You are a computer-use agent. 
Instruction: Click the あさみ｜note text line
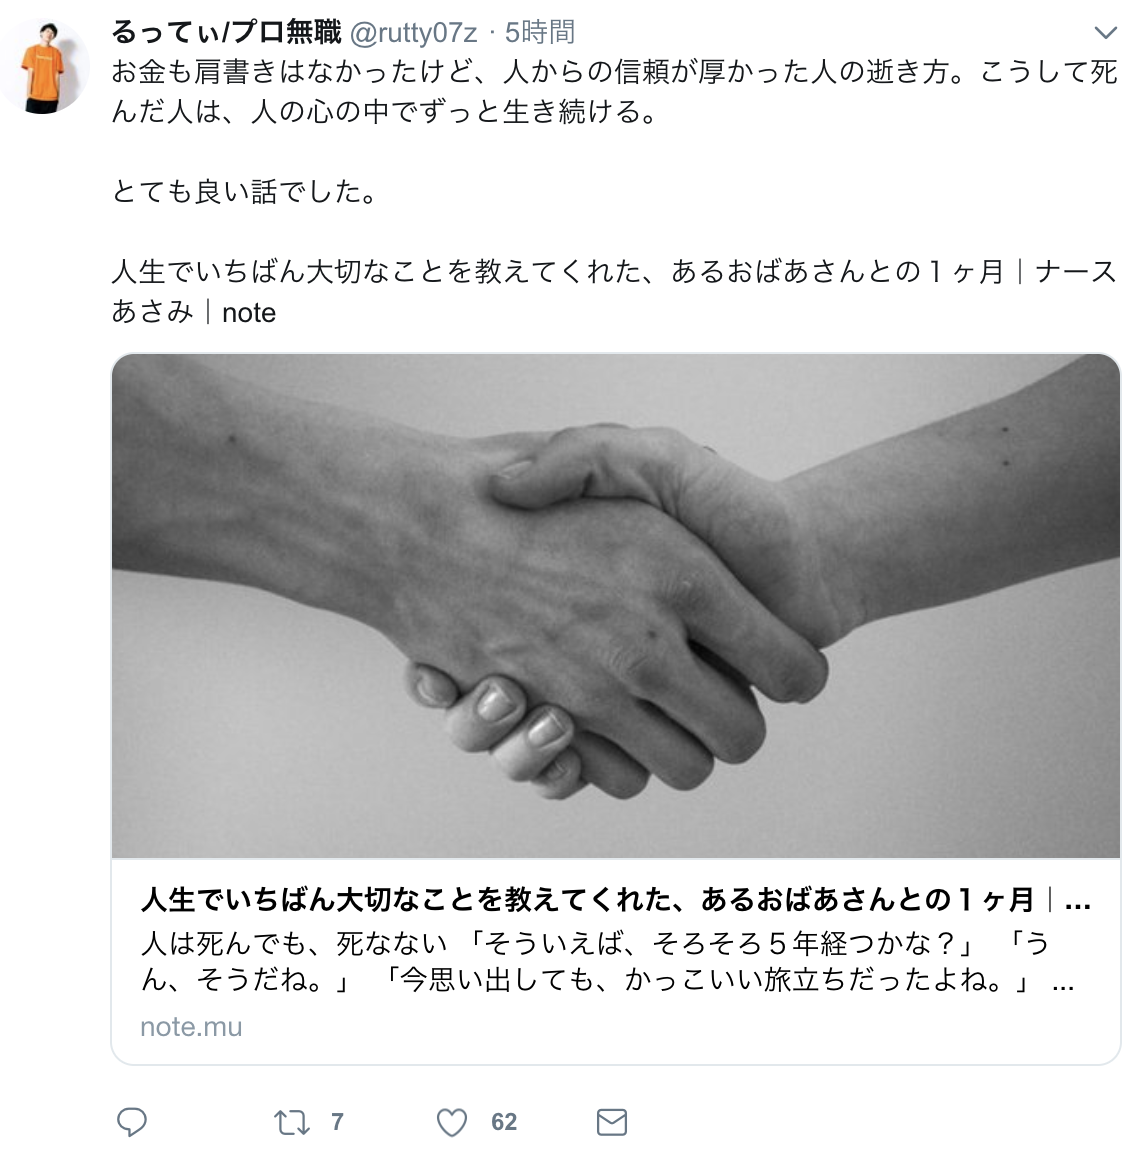tap(194, 312)
